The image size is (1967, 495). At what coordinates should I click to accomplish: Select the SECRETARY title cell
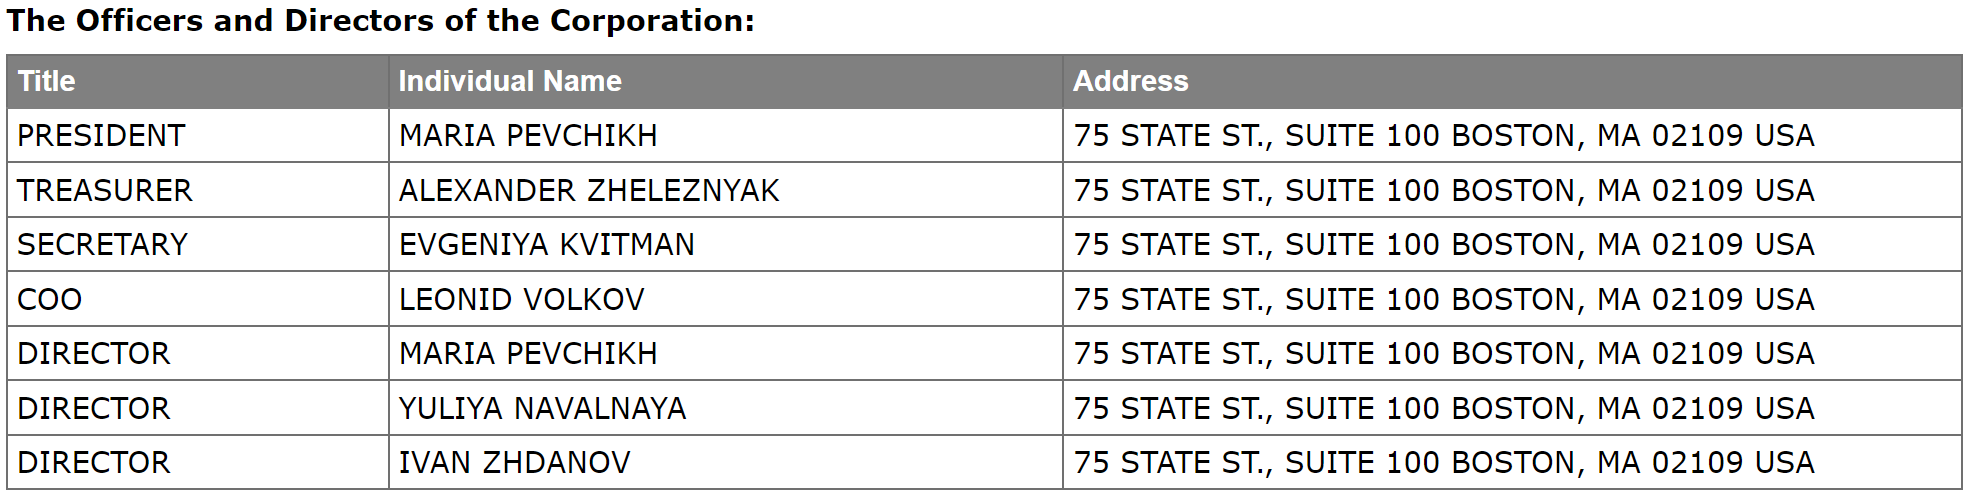[102, 244]
